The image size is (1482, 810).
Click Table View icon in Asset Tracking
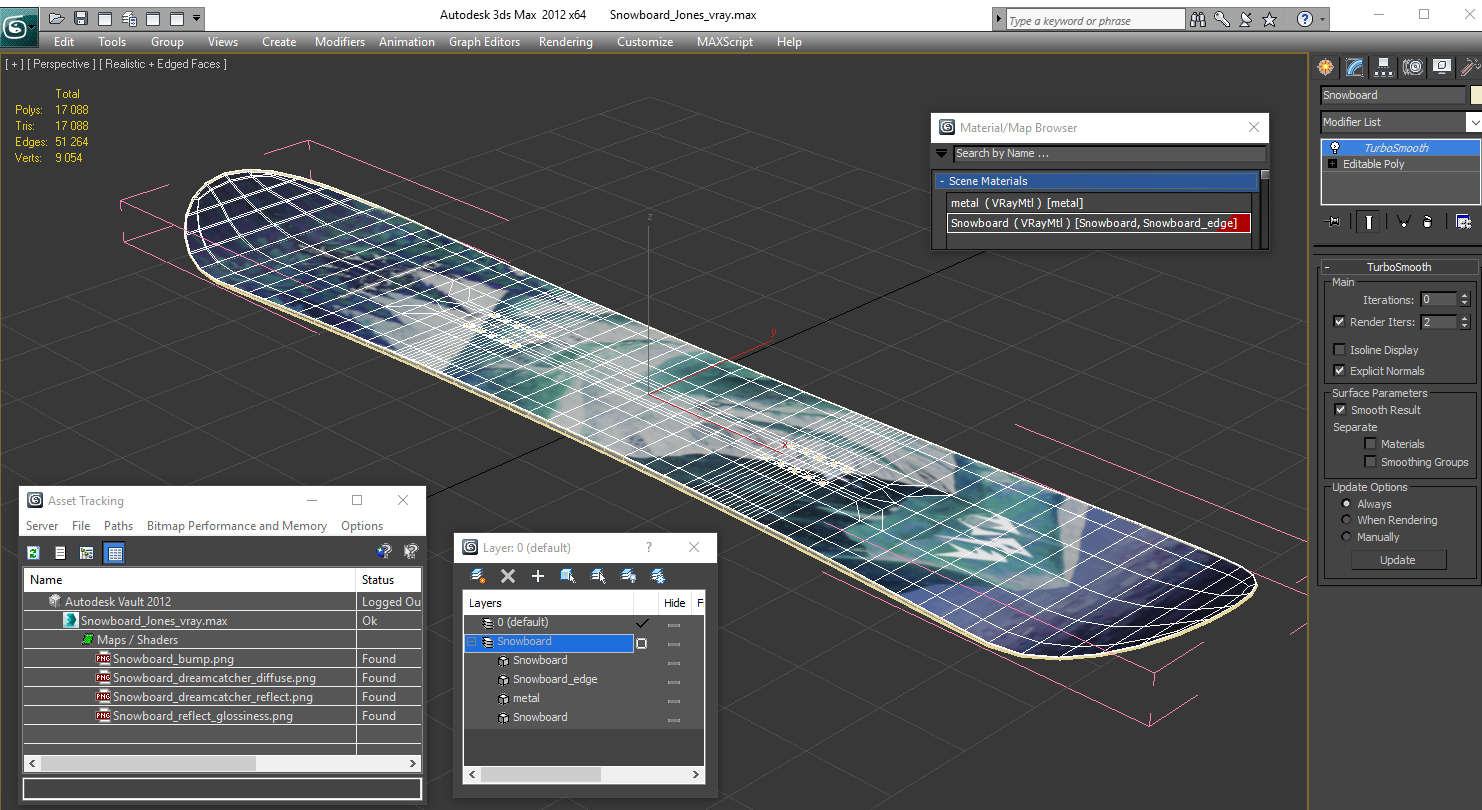tap(114, 553)
